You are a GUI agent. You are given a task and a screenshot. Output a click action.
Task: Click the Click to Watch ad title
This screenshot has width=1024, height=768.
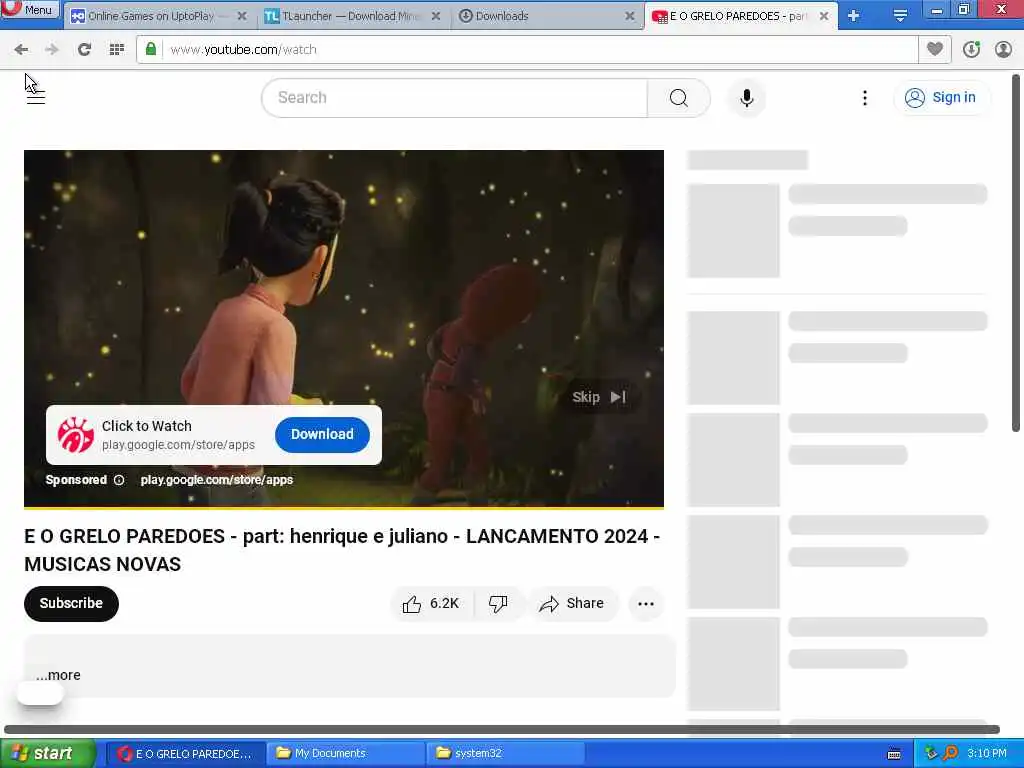pos(147,426)
